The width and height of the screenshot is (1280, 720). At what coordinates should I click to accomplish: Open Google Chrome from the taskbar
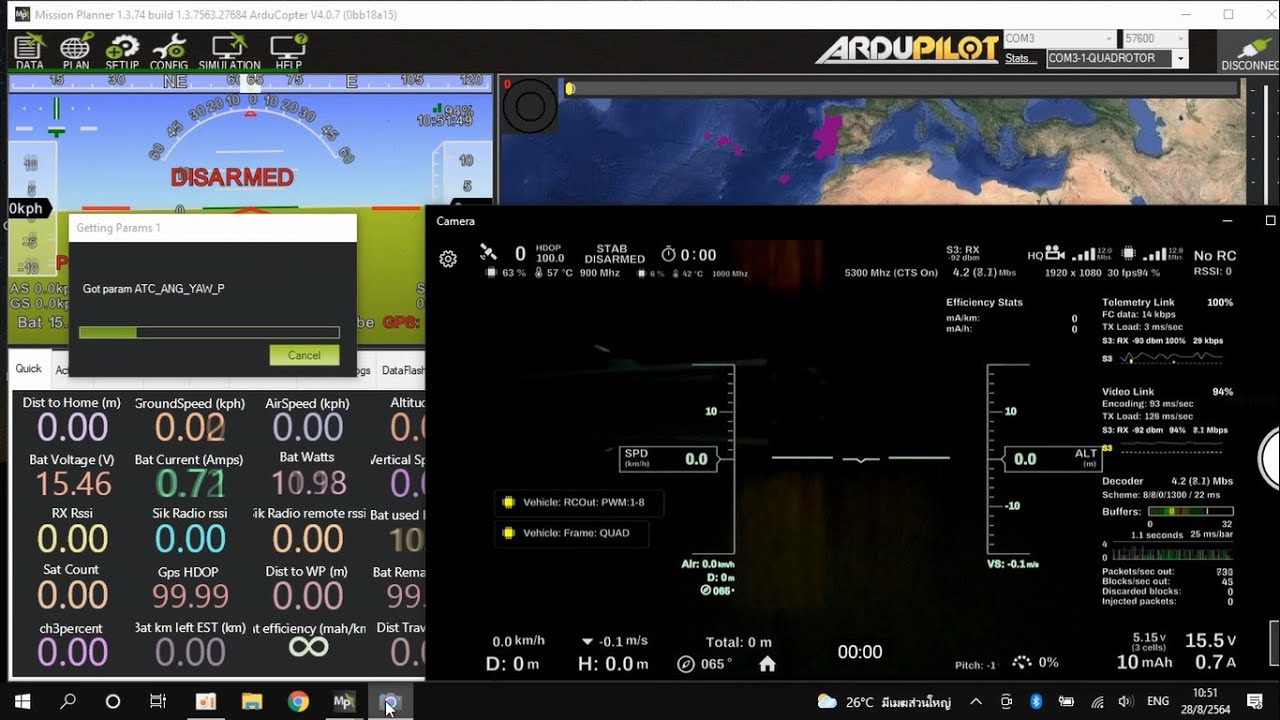point(298,701)
